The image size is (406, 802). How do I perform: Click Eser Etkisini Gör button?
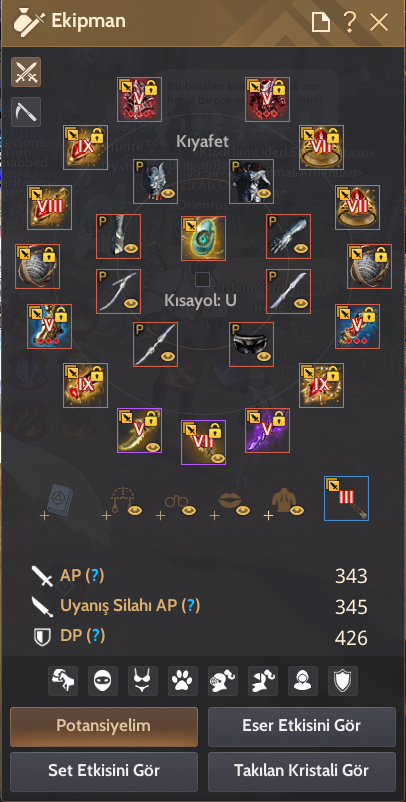[302, 726]
